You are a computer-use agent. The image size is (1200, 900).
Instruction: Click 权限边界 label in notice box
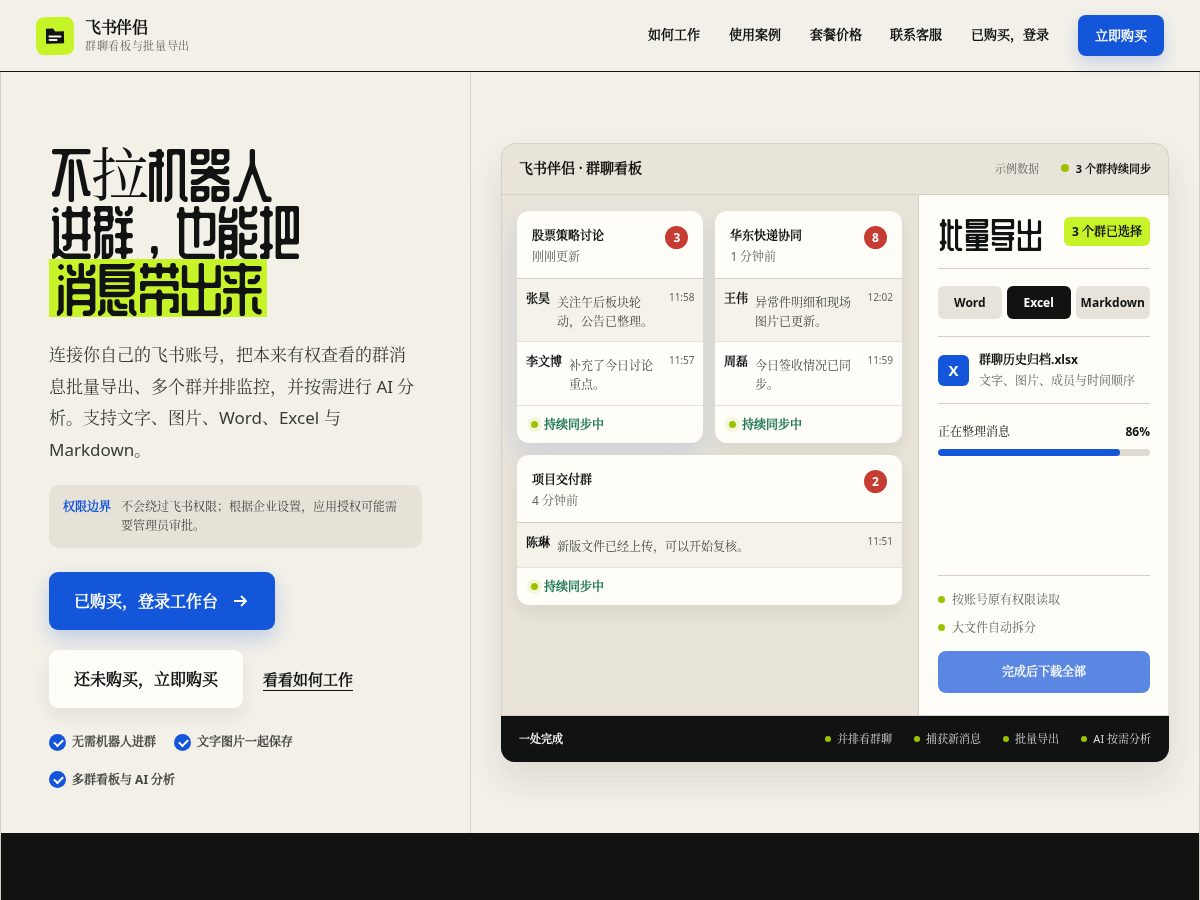pyautogui.click(x=87, y=506)
